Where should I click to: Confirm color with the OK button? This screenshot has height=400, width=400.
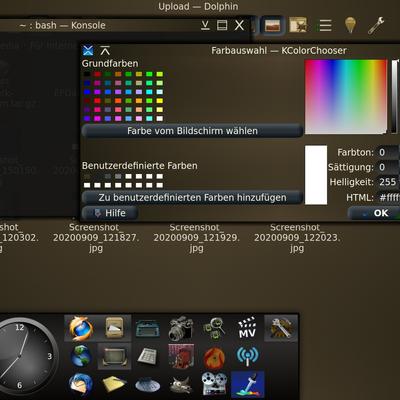pos(374,213)
